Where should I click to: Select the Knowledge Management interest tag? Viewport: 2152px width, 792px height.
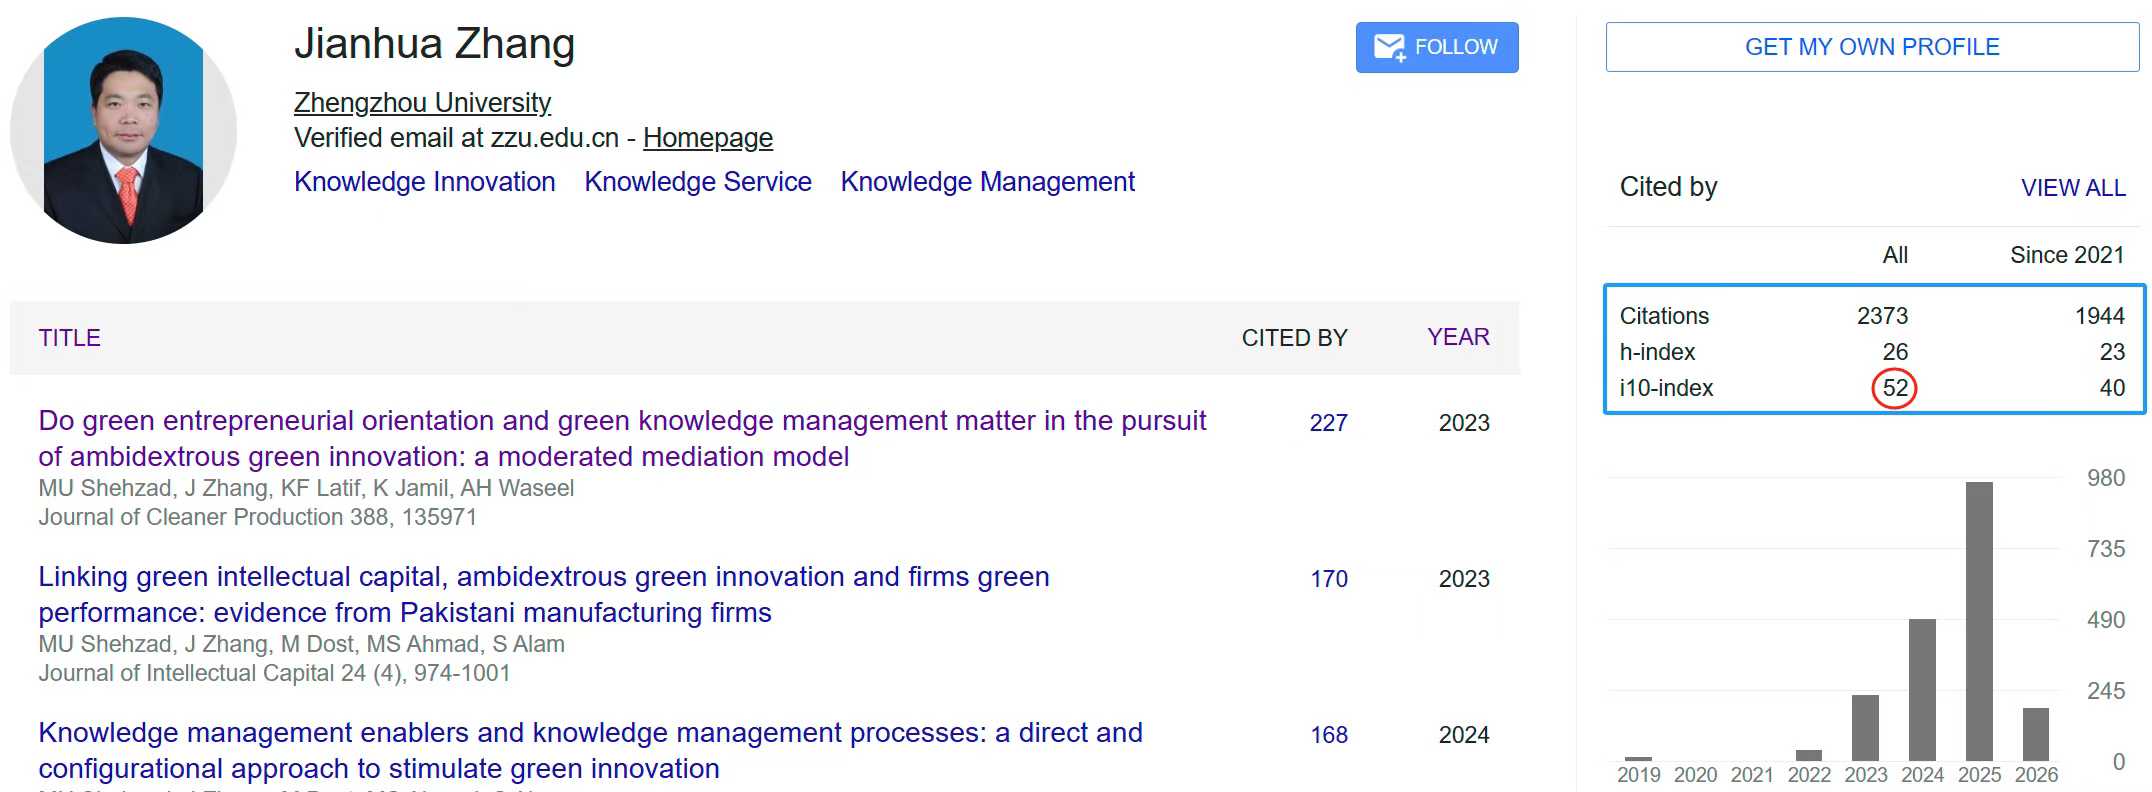point(987,182)
